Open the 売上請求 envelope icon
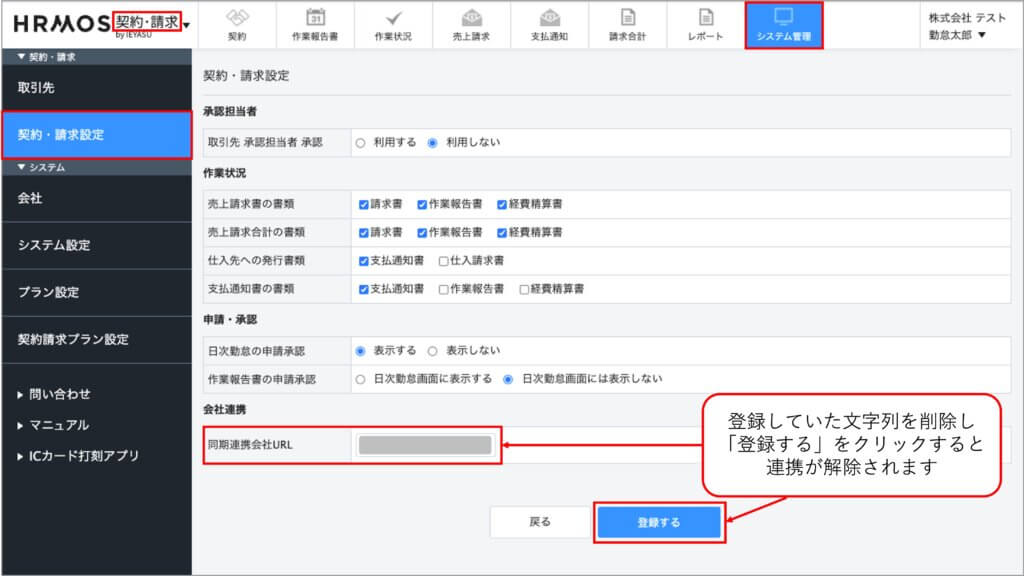Viewport: 1024px width, 576px height. pyautogui.click(x=471, y=18)
